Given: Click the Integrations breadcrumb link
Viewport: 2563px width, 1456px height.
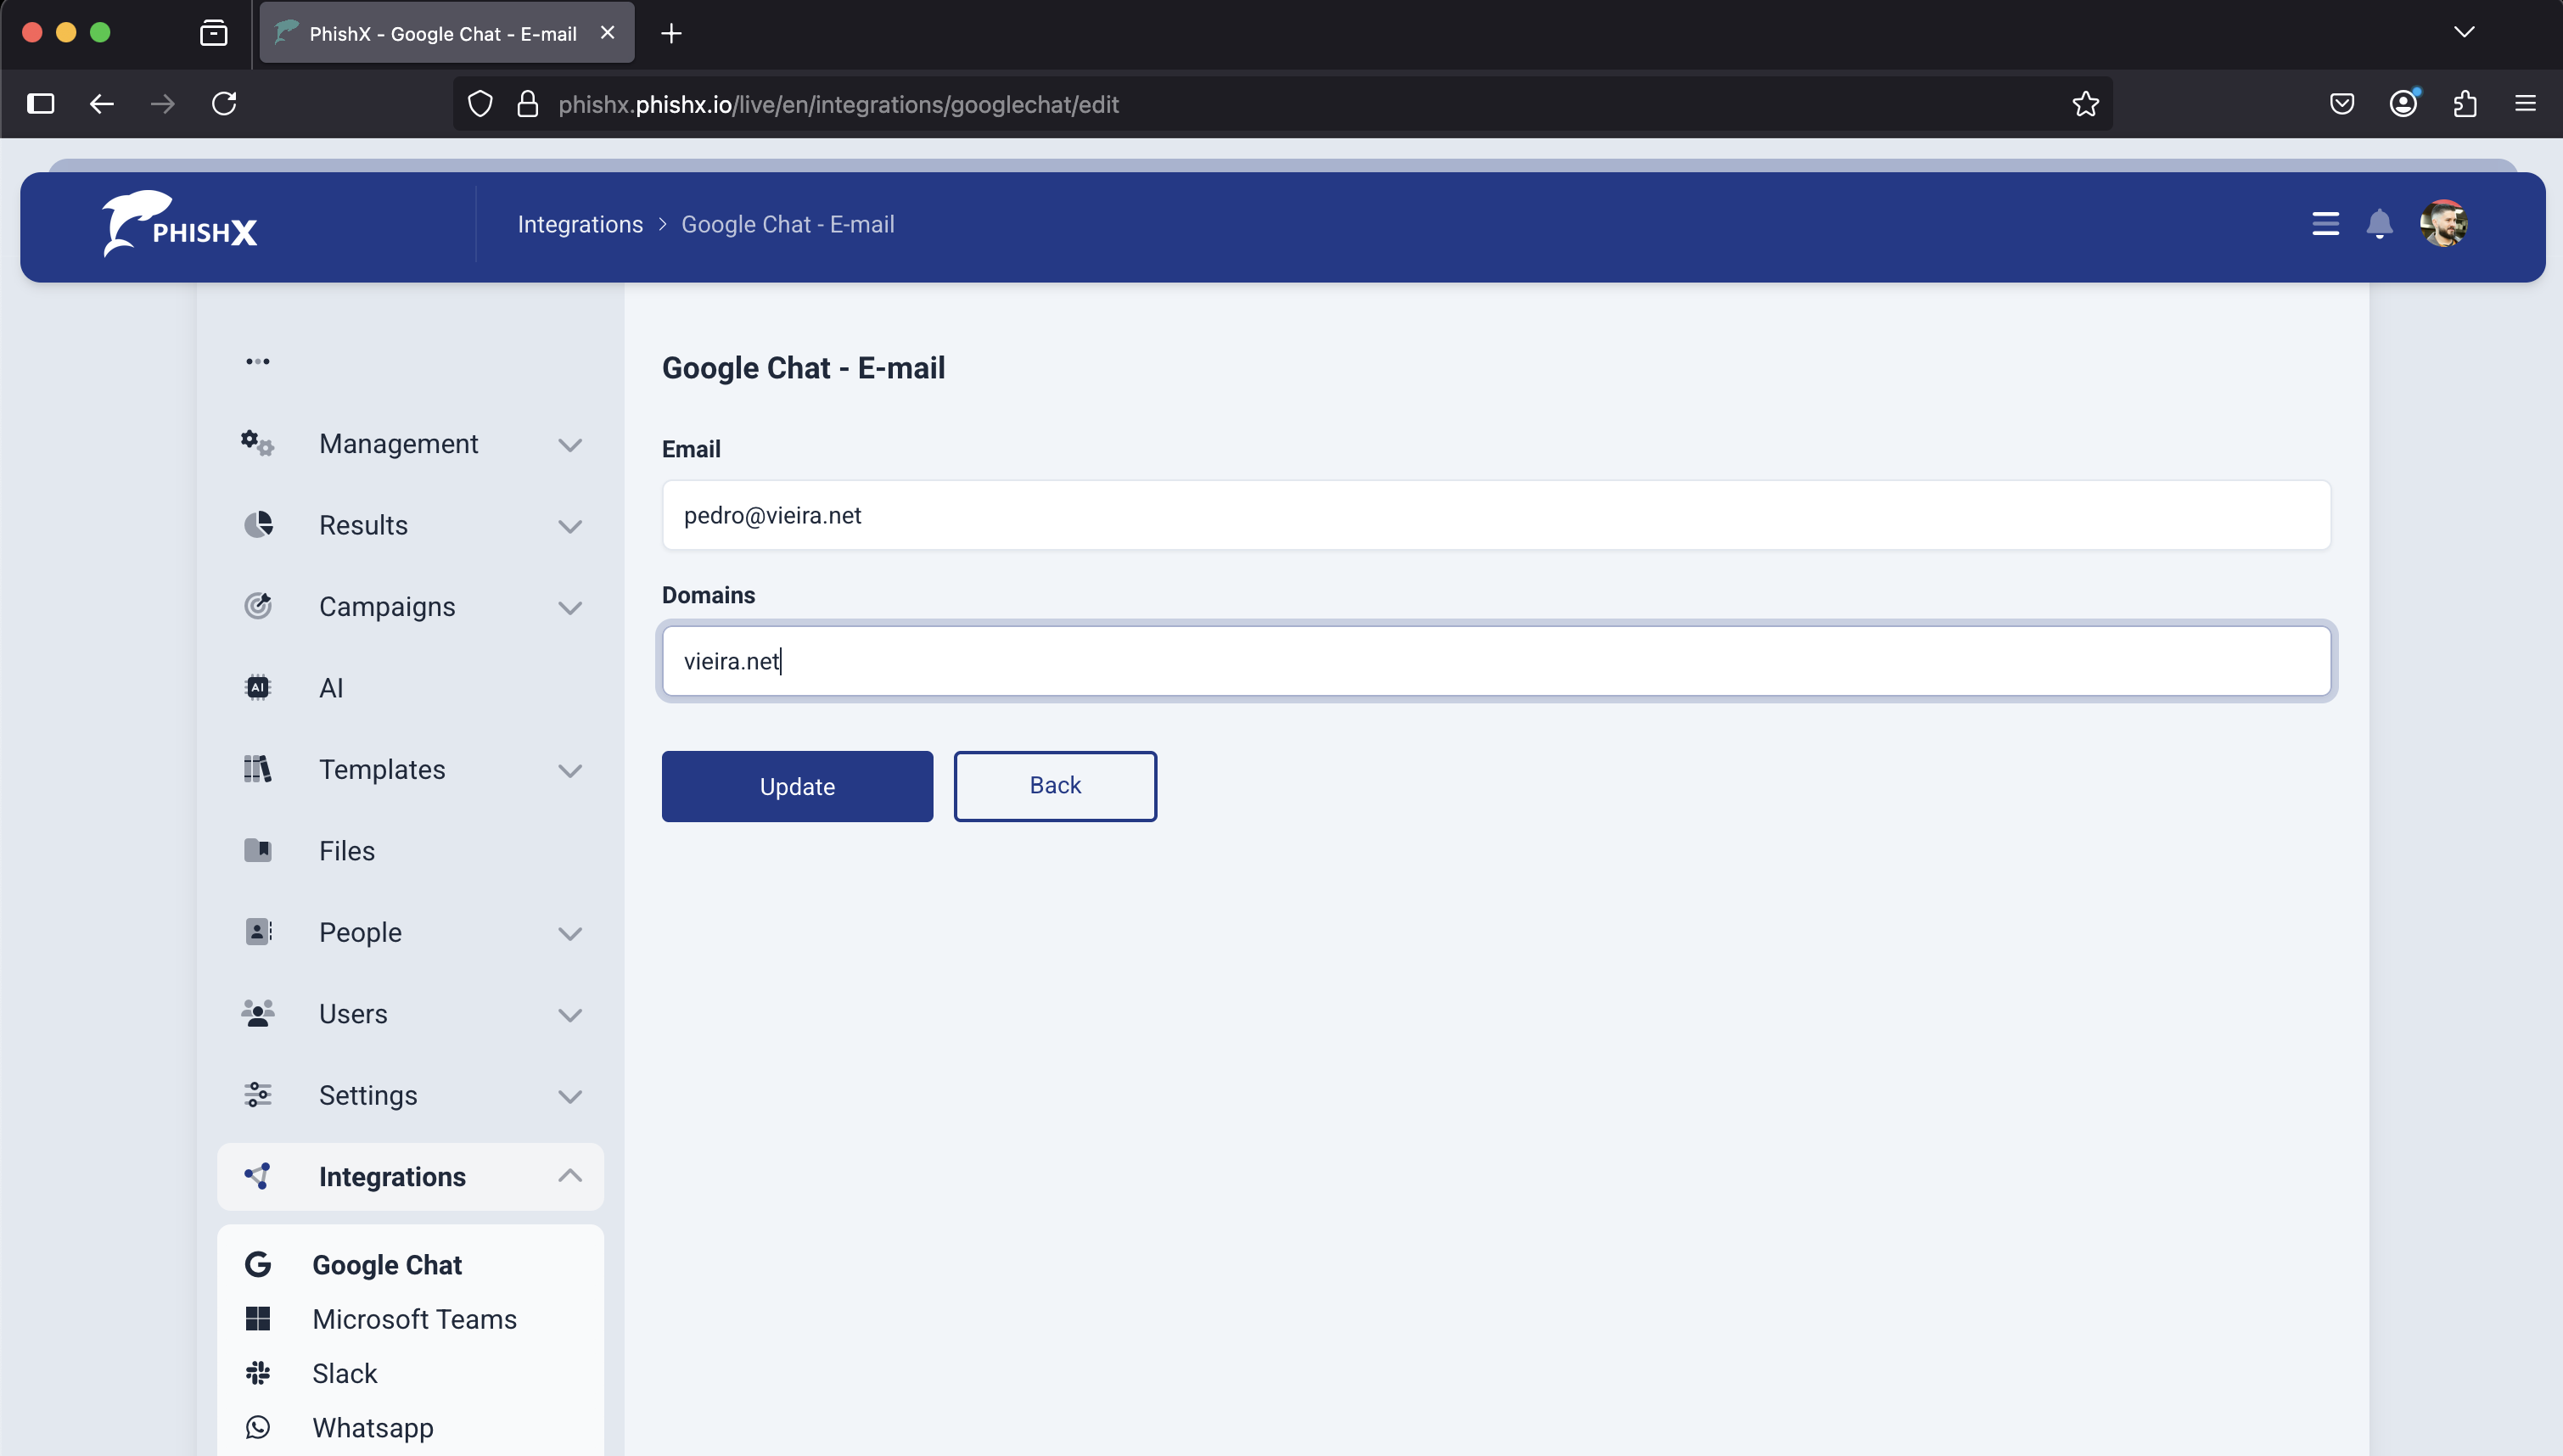Looking at the screenshot, I should click(x=580, y=224).
